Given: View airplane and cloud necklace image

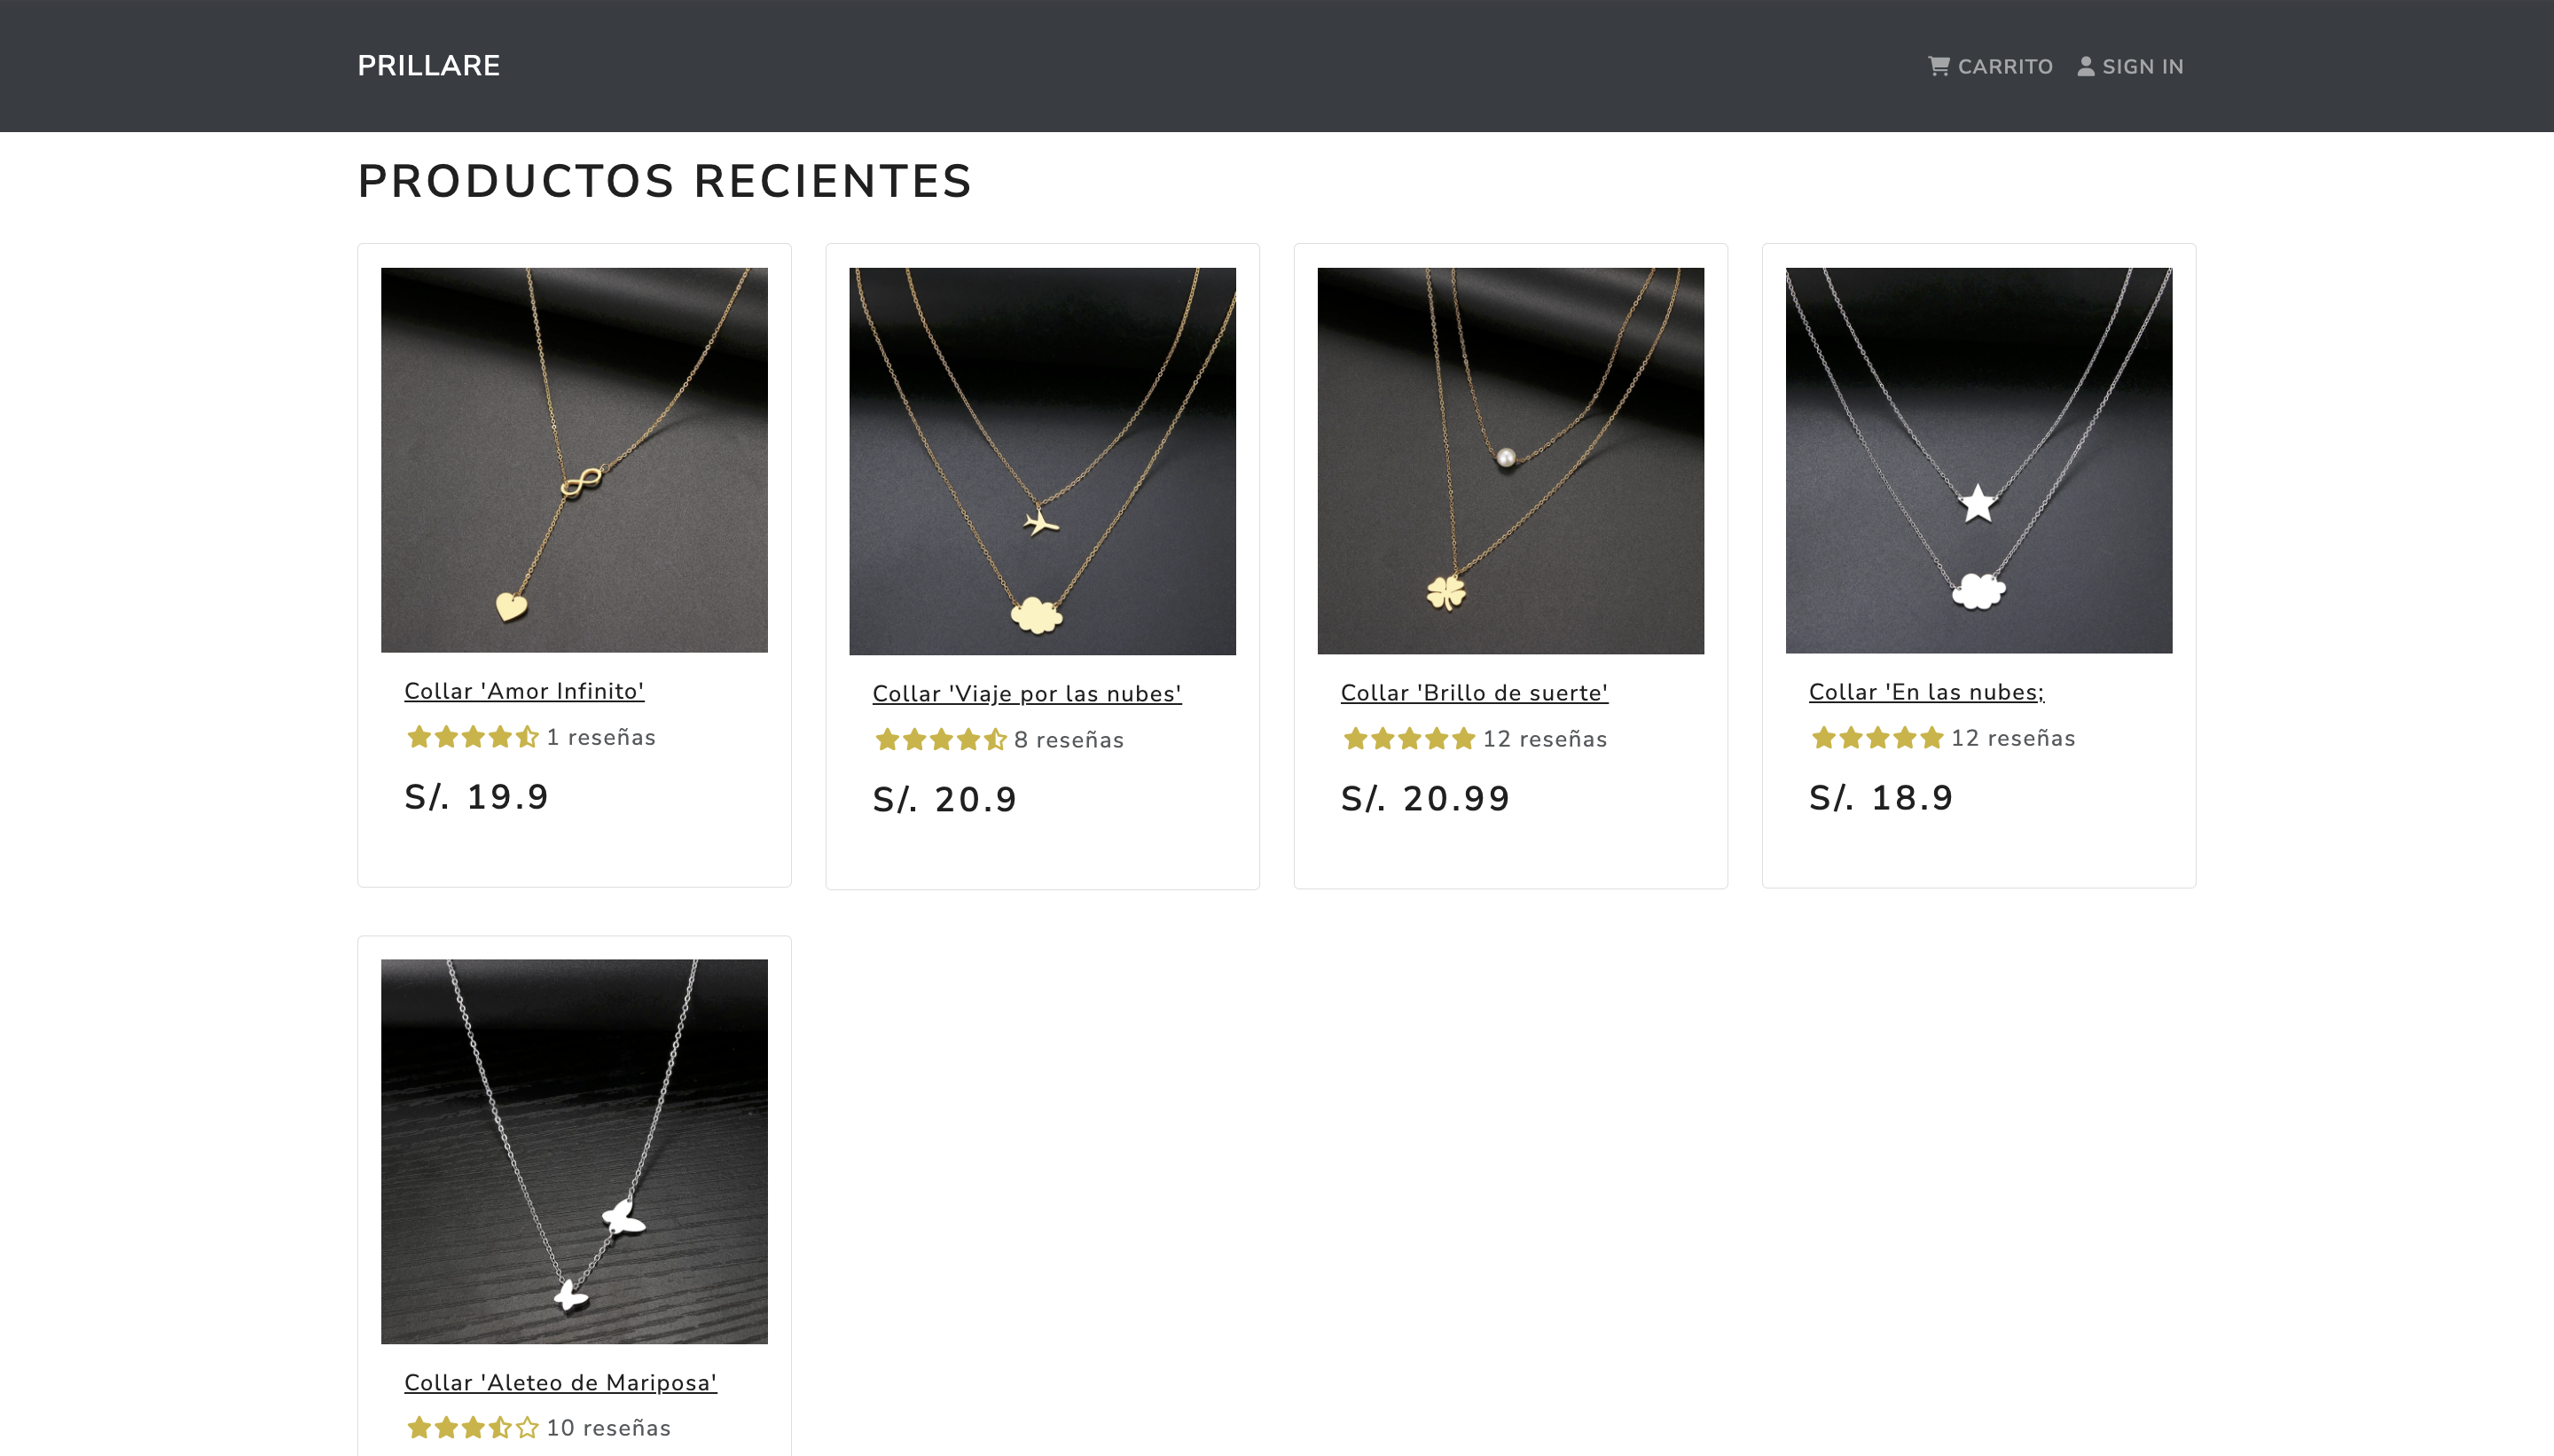Looking at the screenshot, I should (x=1042, y=461).
